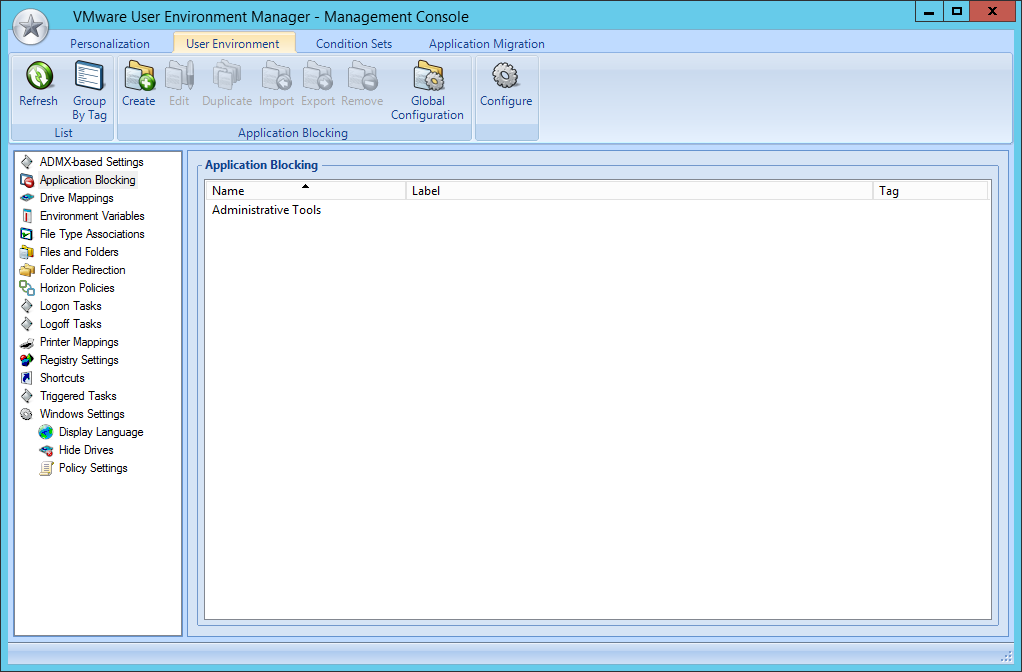Sort the list by Label column header
This screenshot has width=1022, height=672.
(x=639, y=191)
